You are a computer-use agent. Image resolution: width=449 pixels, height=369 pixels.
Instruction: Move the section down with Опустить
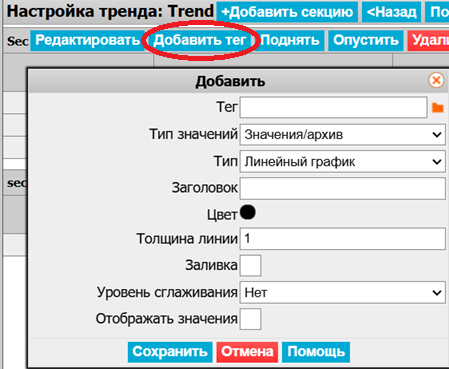pos(366,40)
